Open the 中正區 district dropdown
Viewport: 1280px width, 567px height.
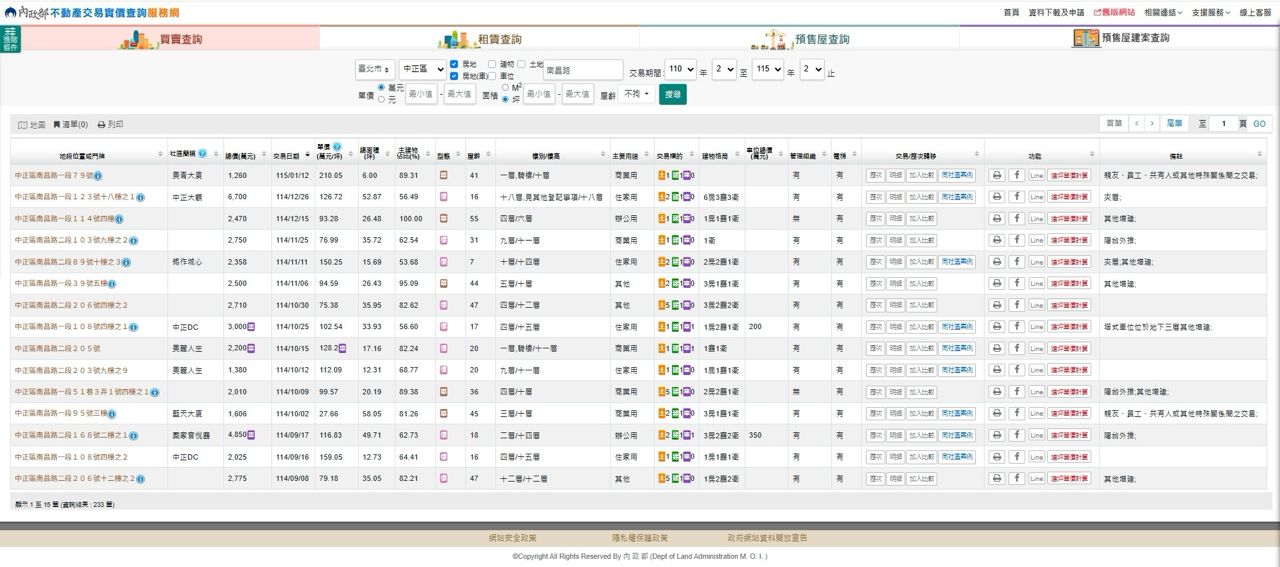tap(422, 70)
